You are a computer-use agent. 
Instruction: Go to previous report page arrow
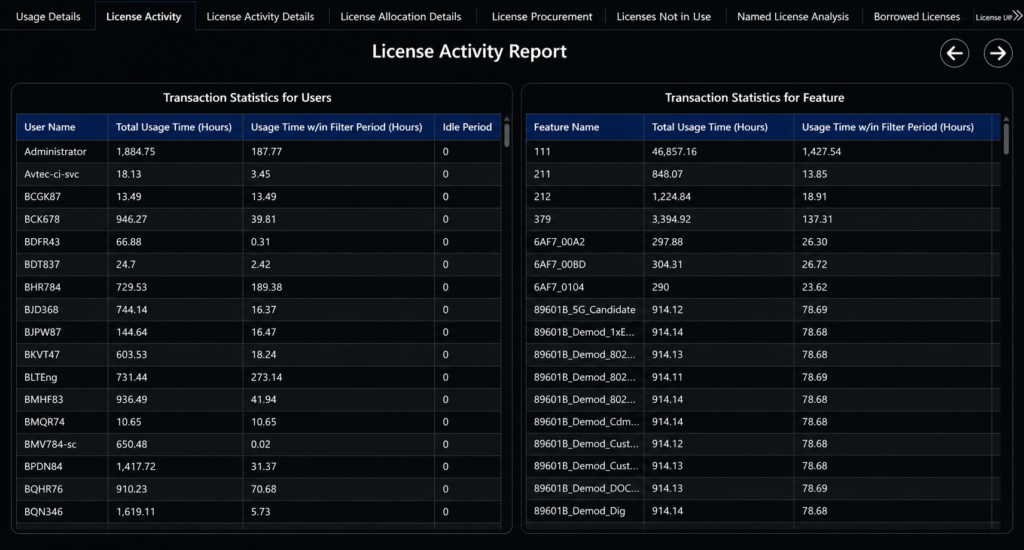[x=954, y=53]
